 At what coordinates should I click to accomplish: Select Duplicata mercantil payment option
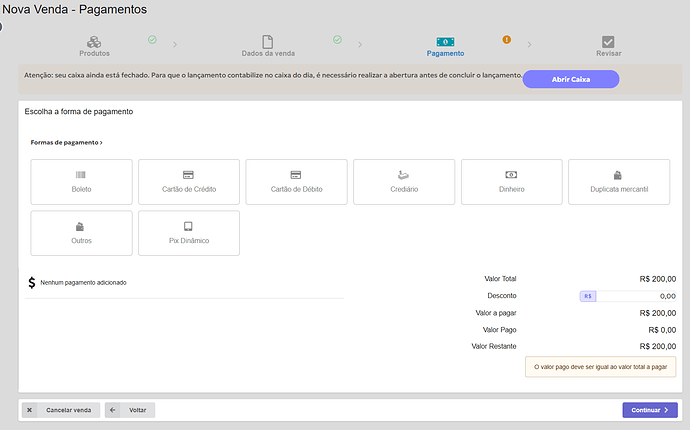[x=618, y=181]
